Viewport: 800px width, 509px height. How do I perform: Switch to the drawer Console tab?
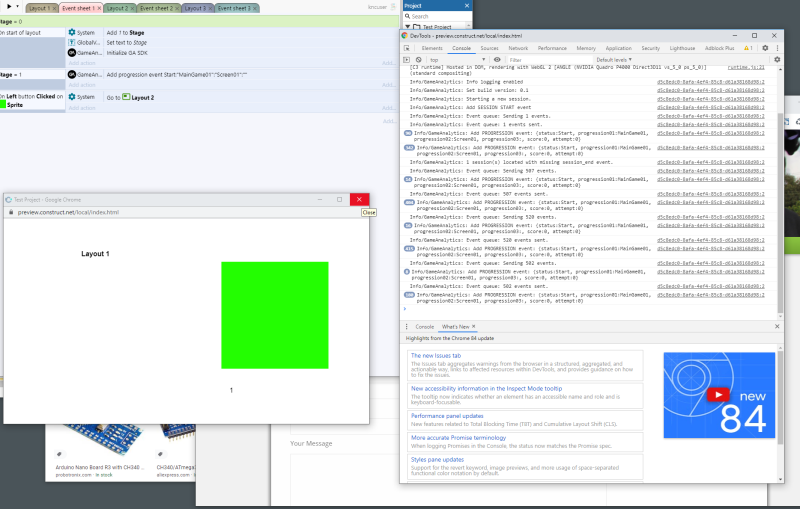[424, 326]
